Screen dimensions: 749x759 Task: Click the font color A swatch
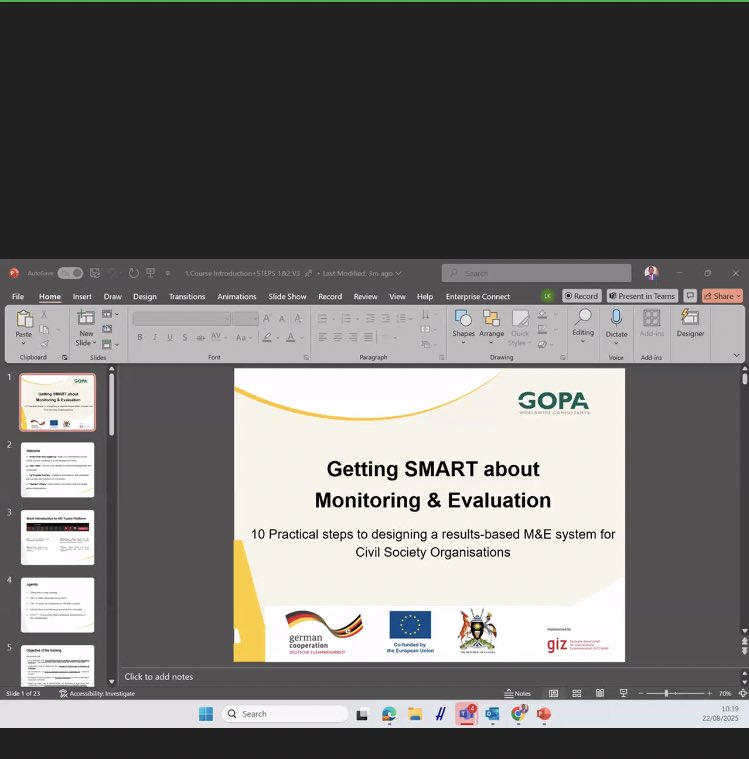coord(290,337)
